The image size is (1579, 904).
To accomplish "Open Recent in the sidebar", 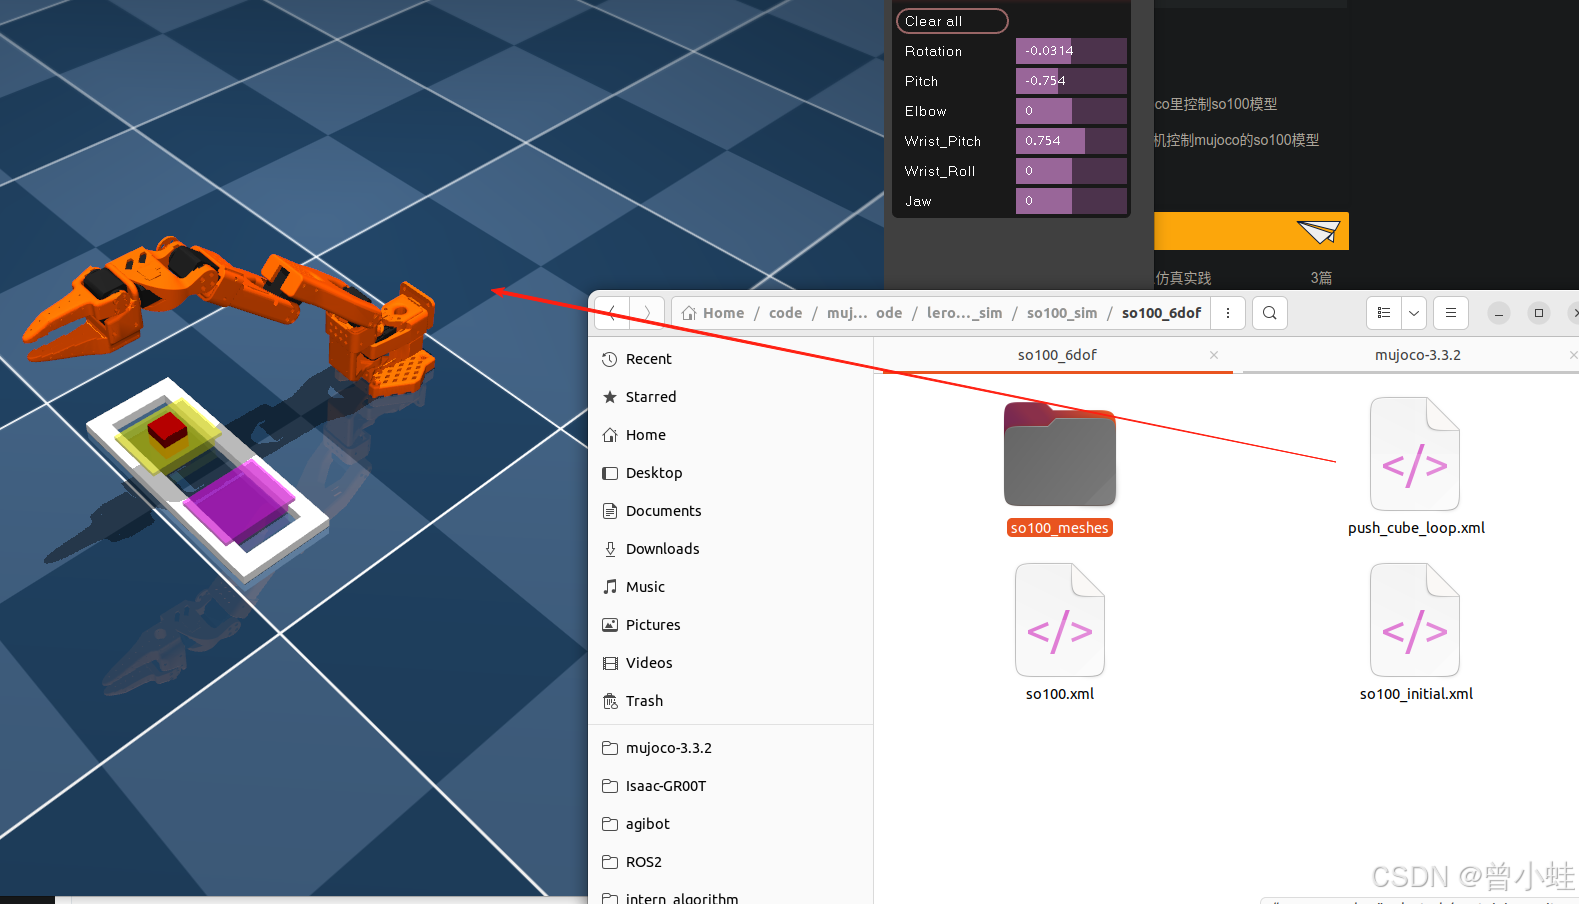I will (x=730, y=359).
